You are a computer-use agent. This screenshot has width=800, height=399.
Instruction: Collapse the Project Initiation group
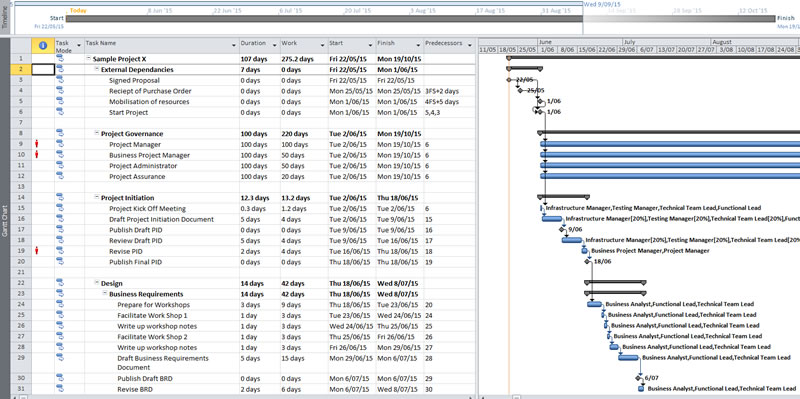pyautogui.click(x=97, y=197)
